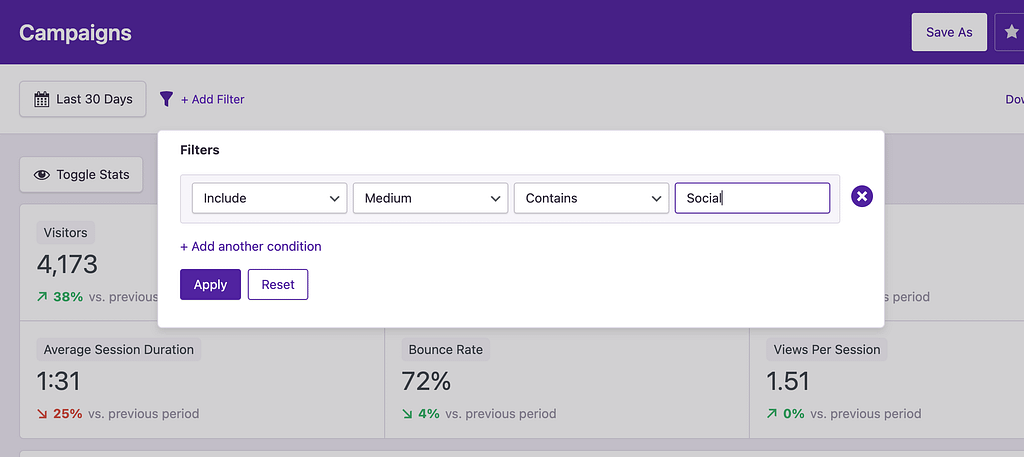The height and width of the screenshot is (457, 1024).
Task: Click the funnel filter icon
Action: (167, 99)
